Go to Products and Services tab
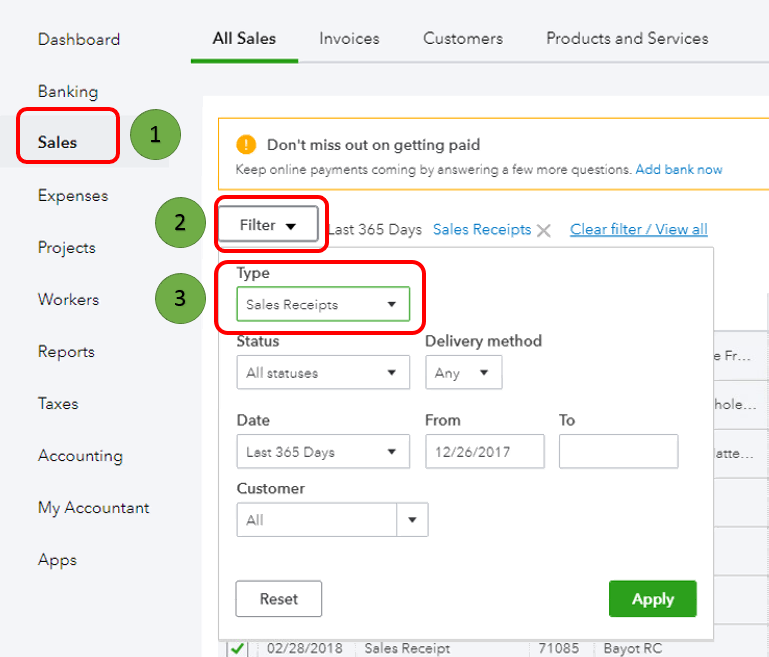Screen dimensions: 769x657 (x=627, y=39)
